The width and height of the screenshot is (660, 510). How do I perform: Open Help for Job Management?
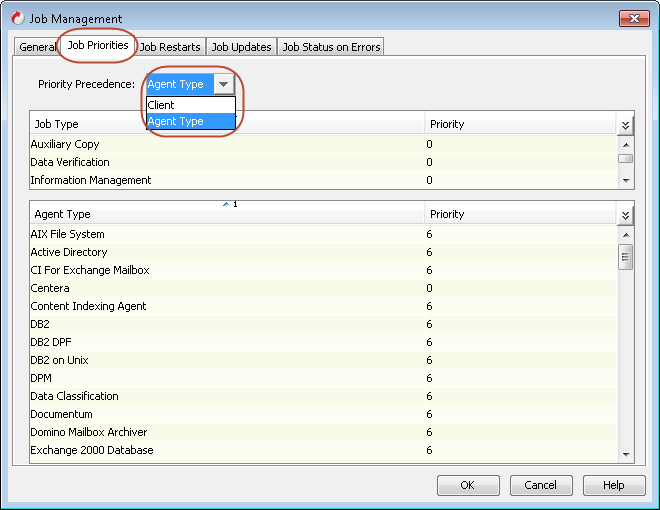point(612,485)
